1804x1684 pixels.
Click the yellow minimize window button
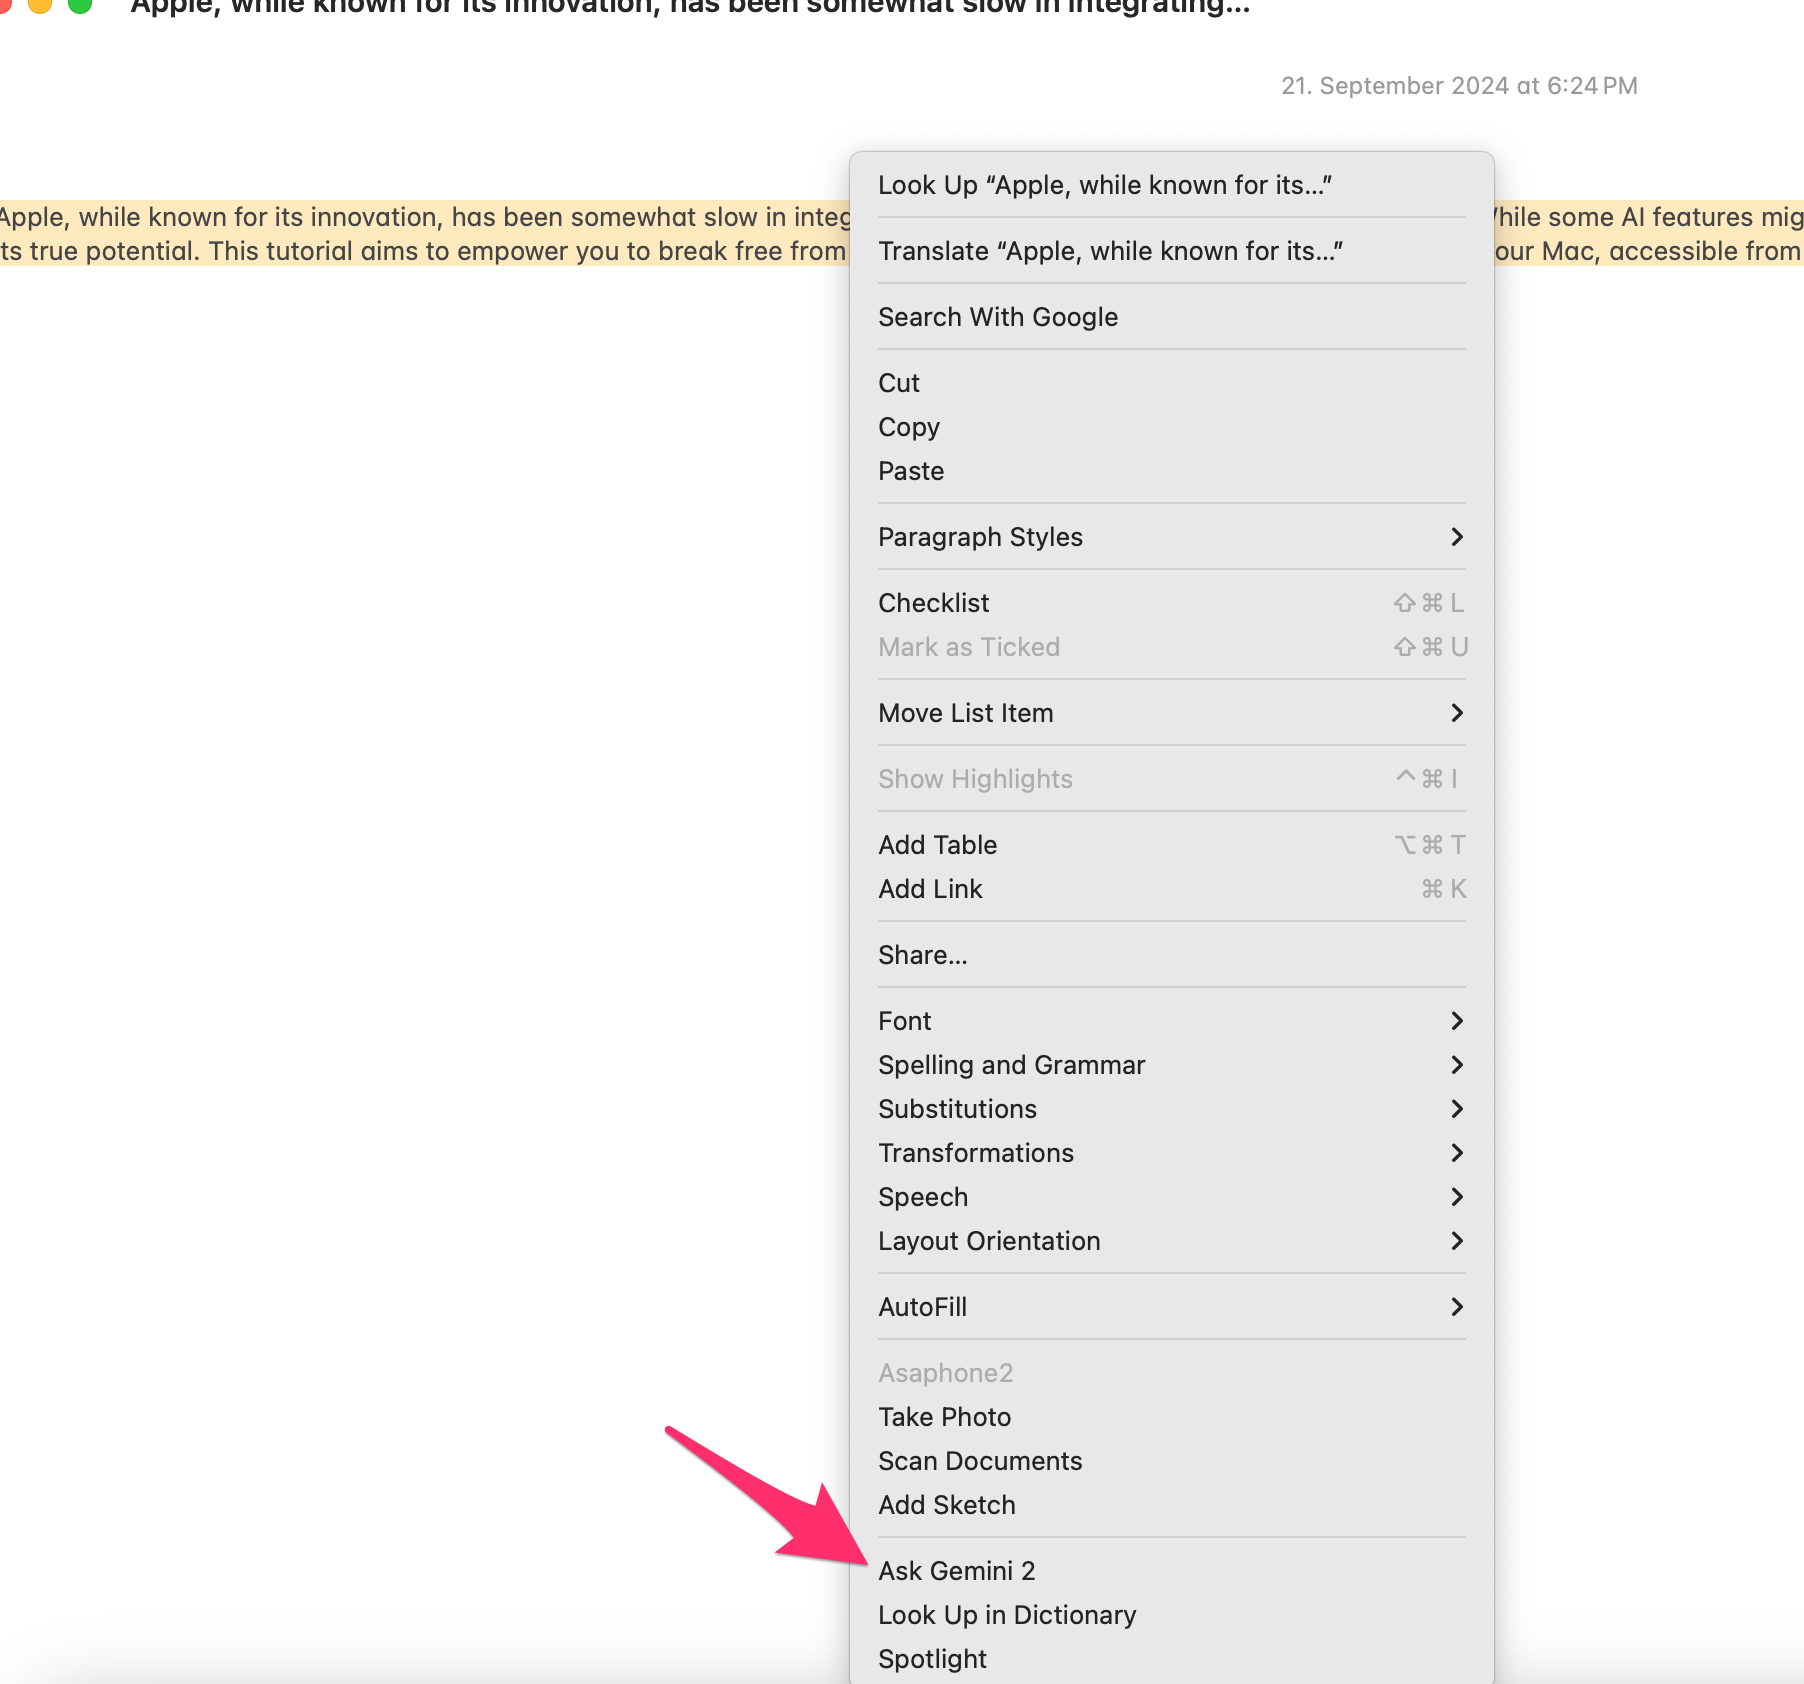pos(40,4)
